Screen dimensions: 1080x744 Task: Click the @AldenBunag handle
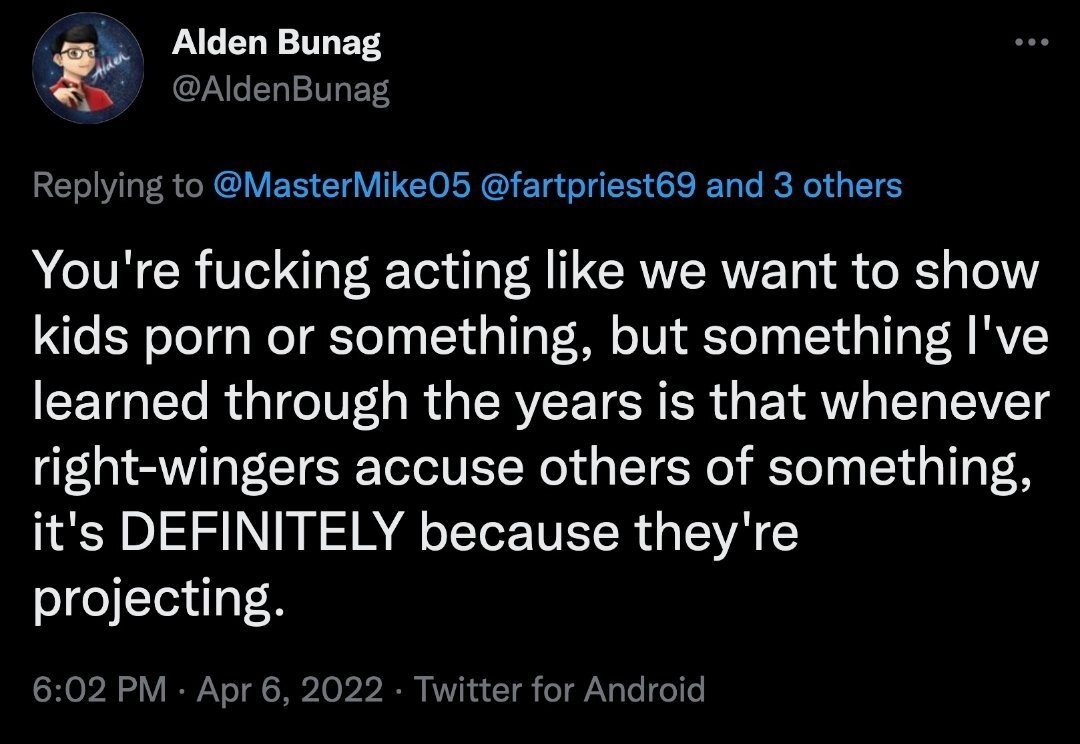click(x=281, y=91)
